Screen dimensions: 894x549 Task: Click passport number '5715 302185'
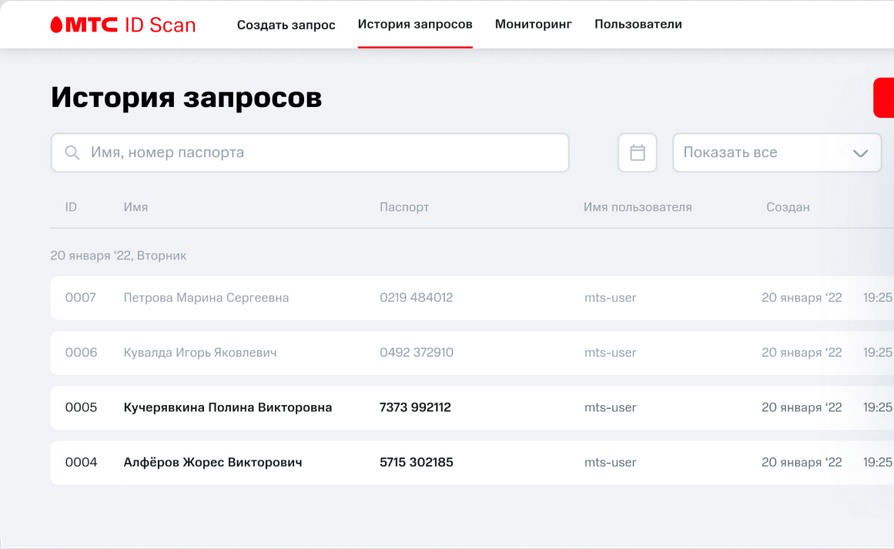coord(416,462)
